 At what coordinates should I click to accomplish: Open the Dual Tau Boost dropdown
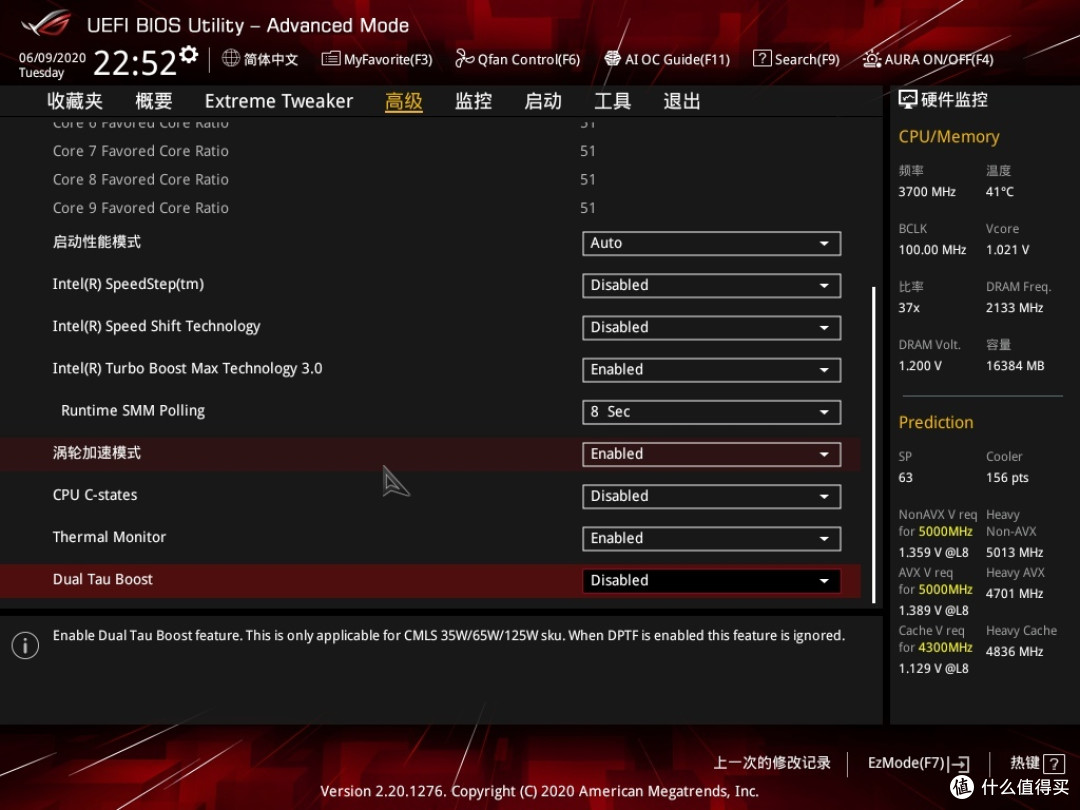click(712, 581)
